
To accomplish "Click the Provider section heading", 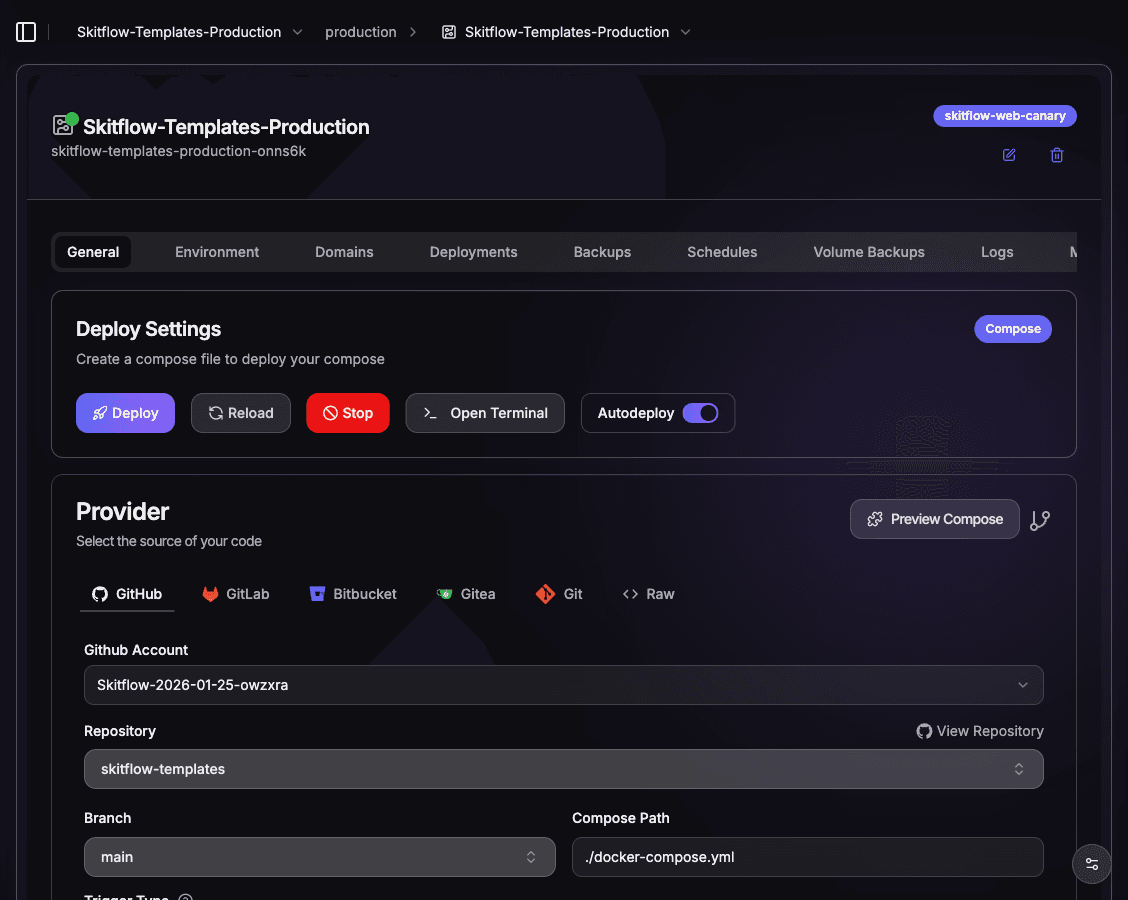I will [x=122, y=512].
